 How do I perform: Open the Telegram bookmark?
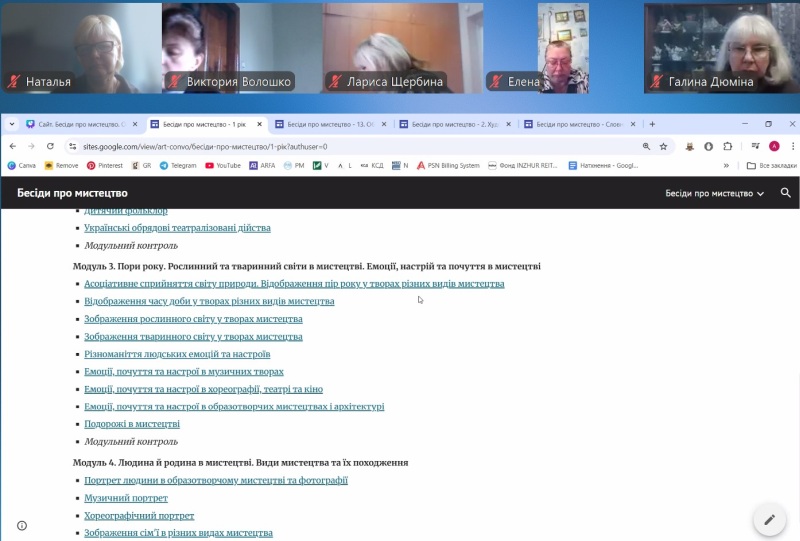(177, 165)
